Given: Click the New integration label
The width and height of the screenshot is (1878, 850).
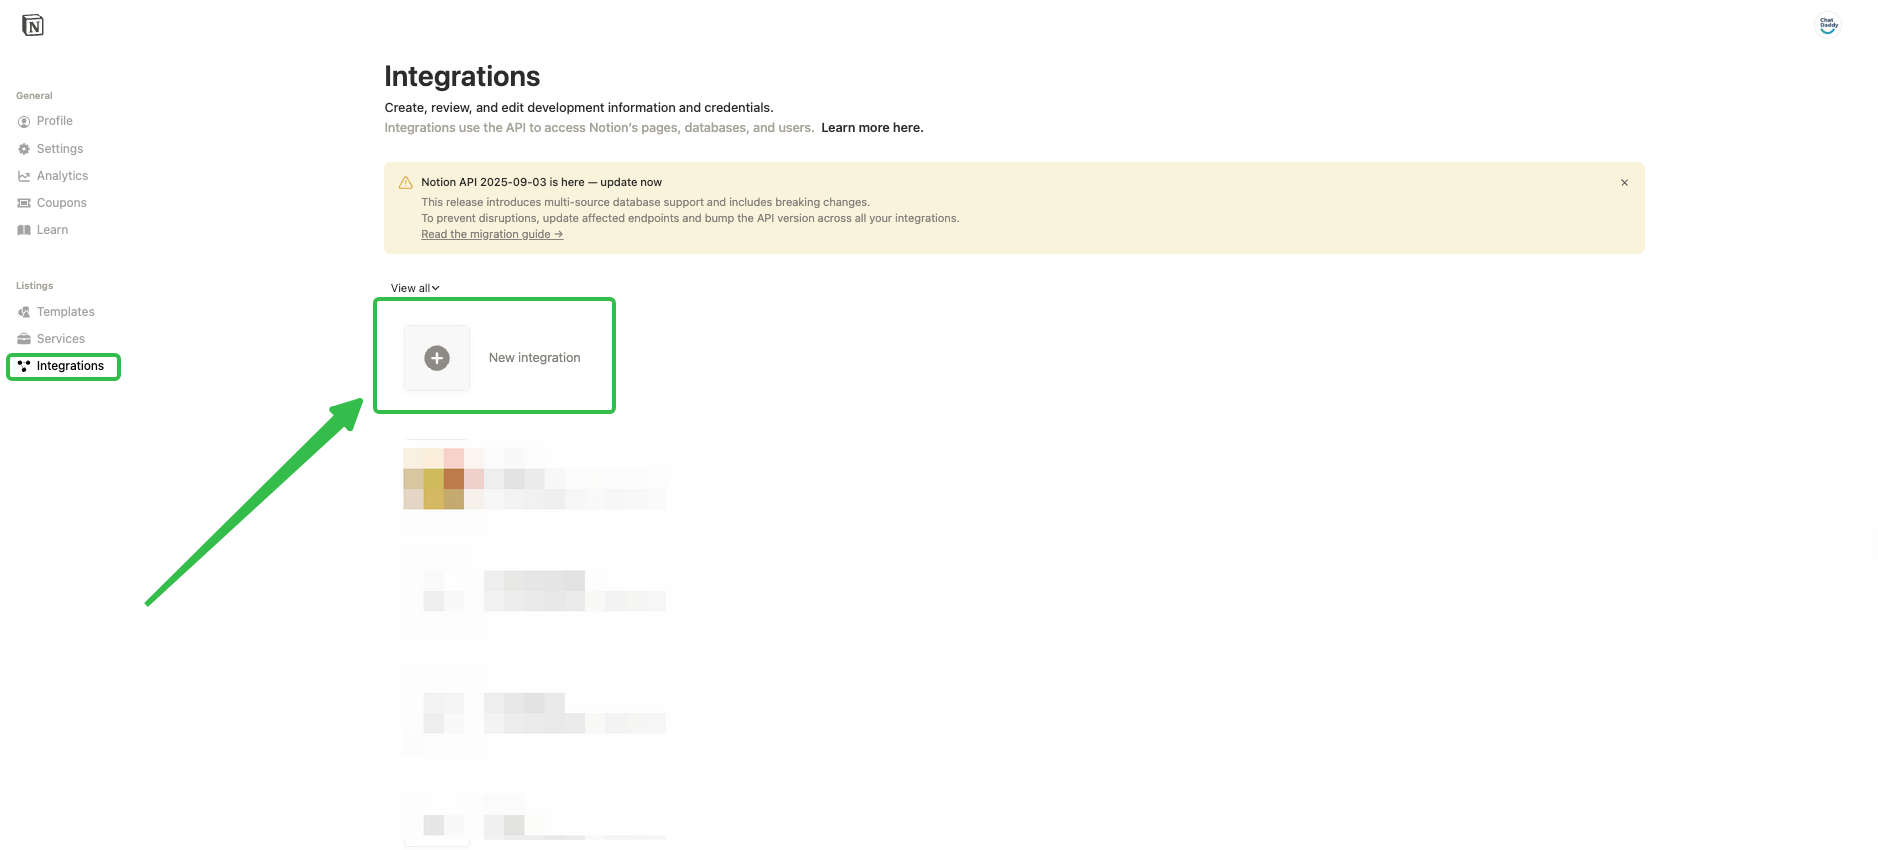Looking at the screenshot, I should click(x=534, y=358).
